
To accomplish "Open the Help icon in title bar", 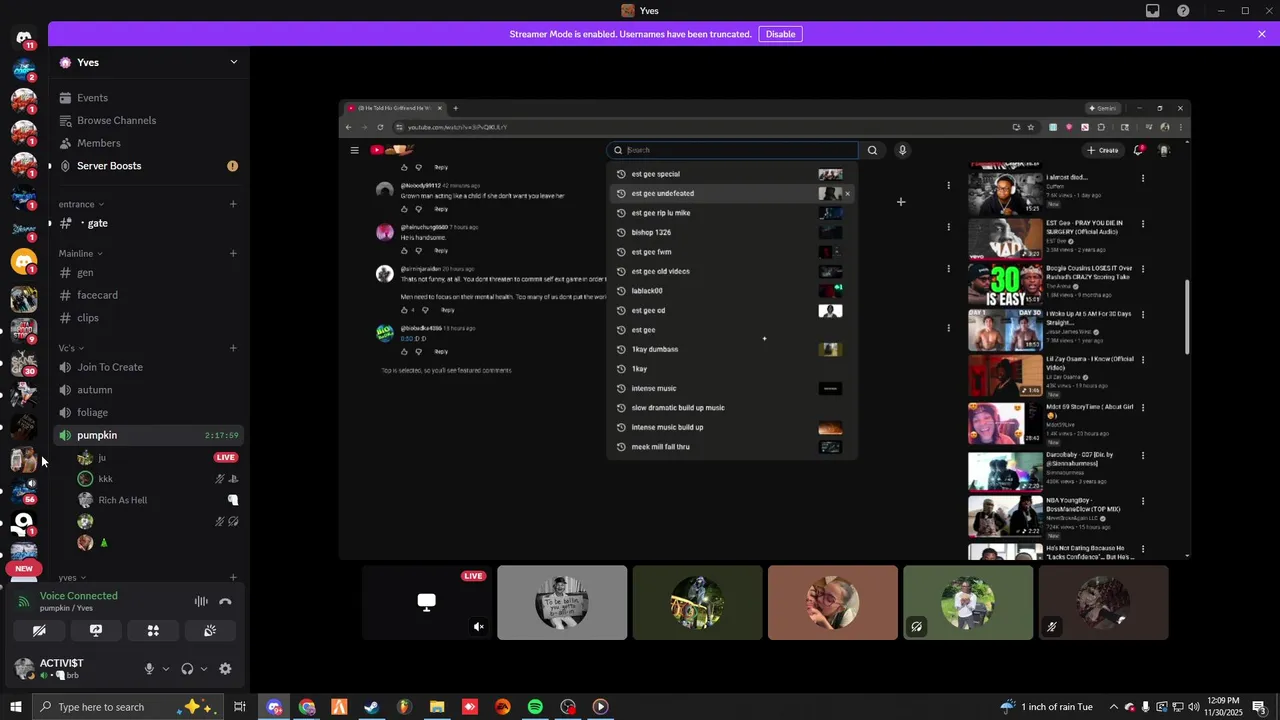I will tap(1184, 11).
